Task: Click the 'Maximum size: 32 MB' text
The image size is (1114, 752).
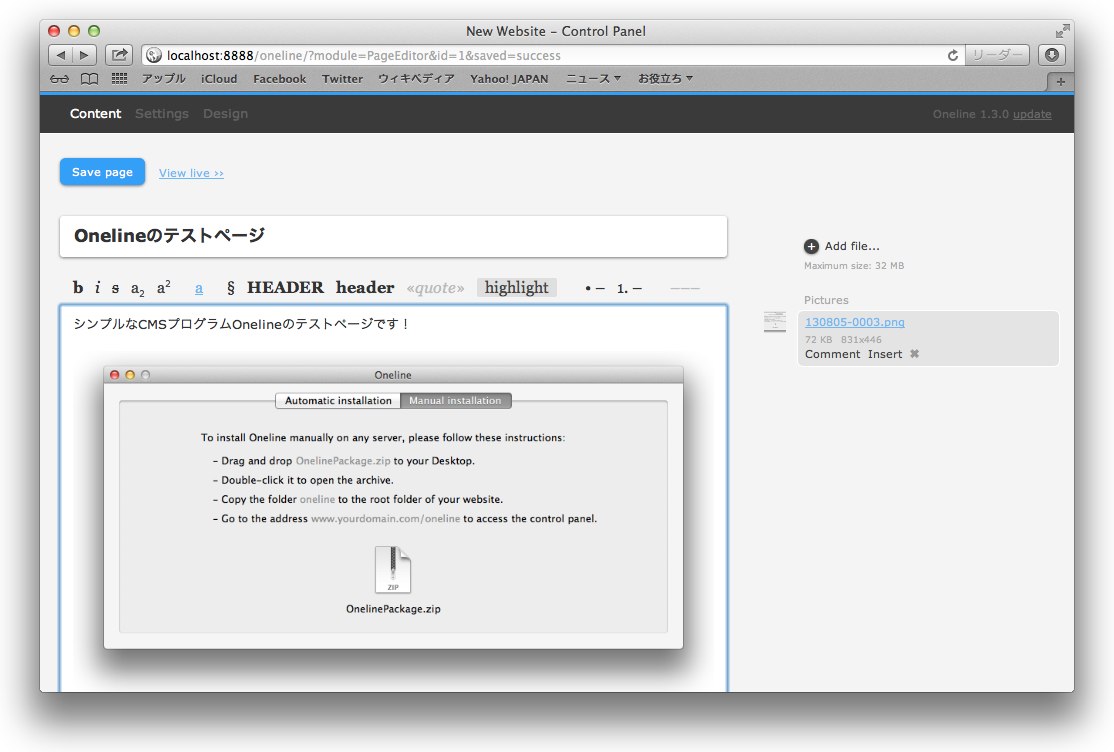Action: pyautogui.click(x=854, y=266)
